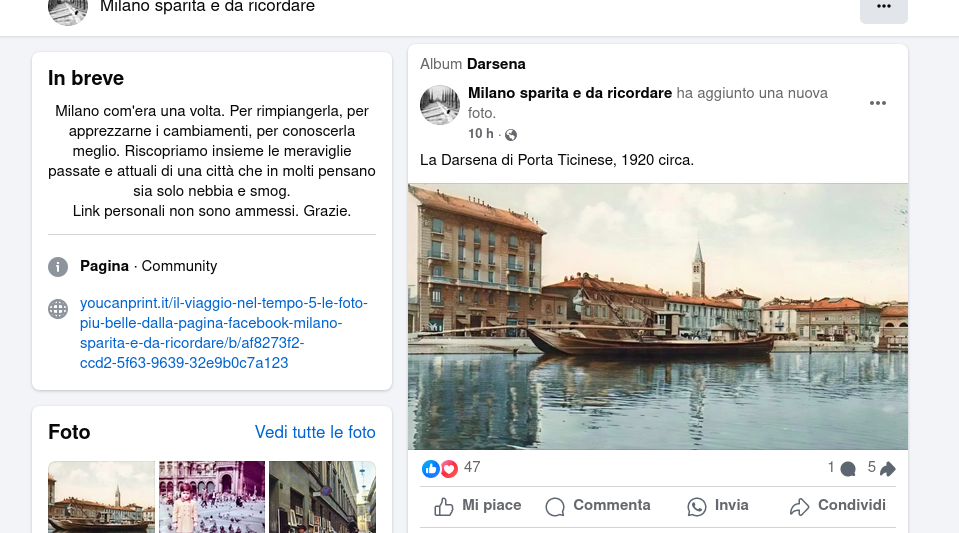Click the share arrow icon beside count 5
This screenshot has width=959, height=533.
point(887,468)
